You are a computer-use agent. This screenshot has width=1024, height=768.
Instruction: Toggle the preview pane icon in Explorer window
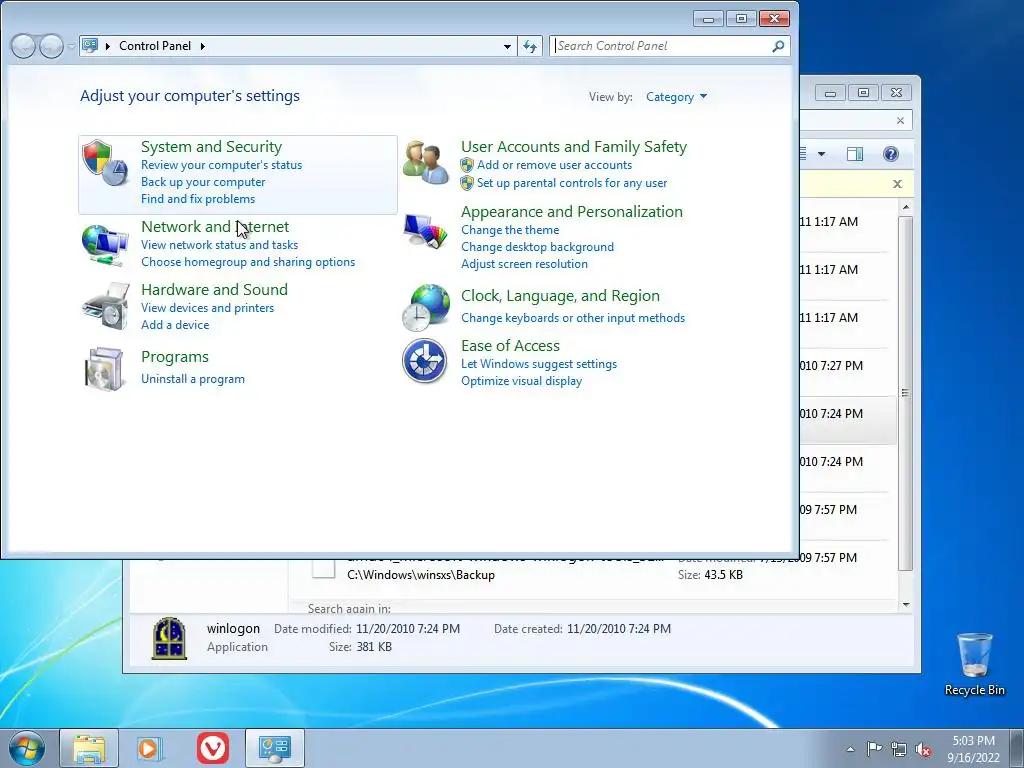point(855,154)
